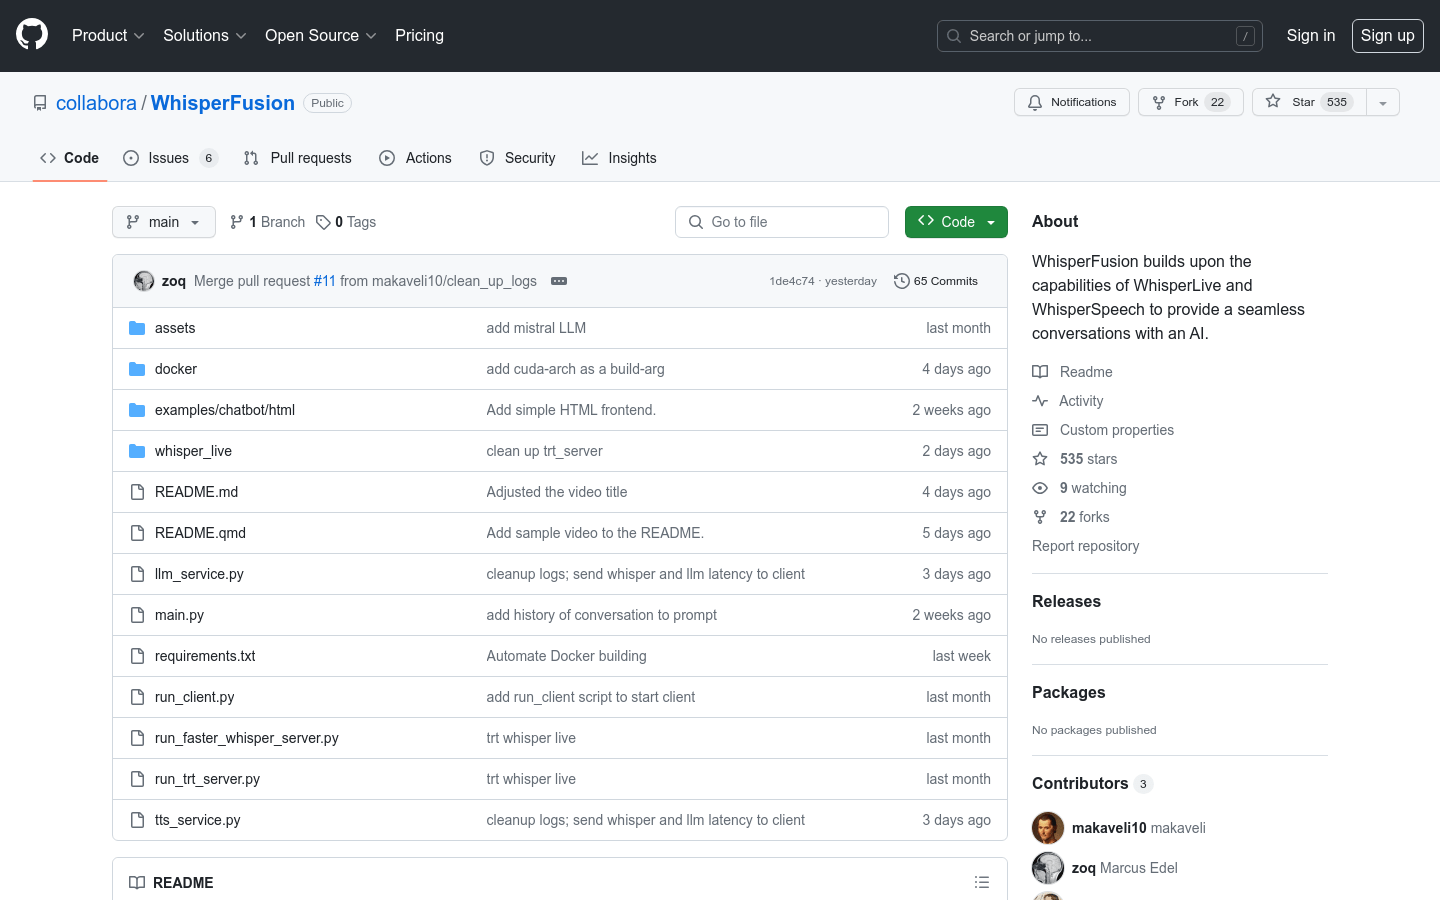Viewport: 1440px width, 900px height.
Task: Open the green Code dropdown
Action: [956, 222]
